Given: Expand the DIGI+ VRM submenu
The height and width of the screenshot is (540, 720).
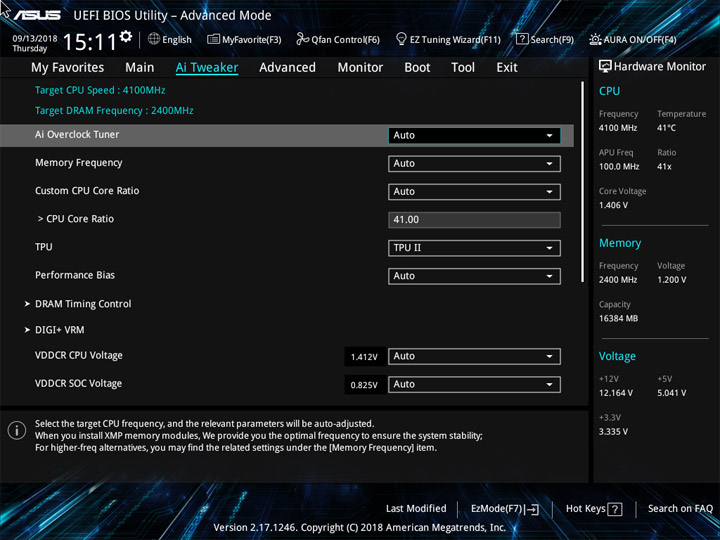Looking at the screenshot, I should pos(60,330).
